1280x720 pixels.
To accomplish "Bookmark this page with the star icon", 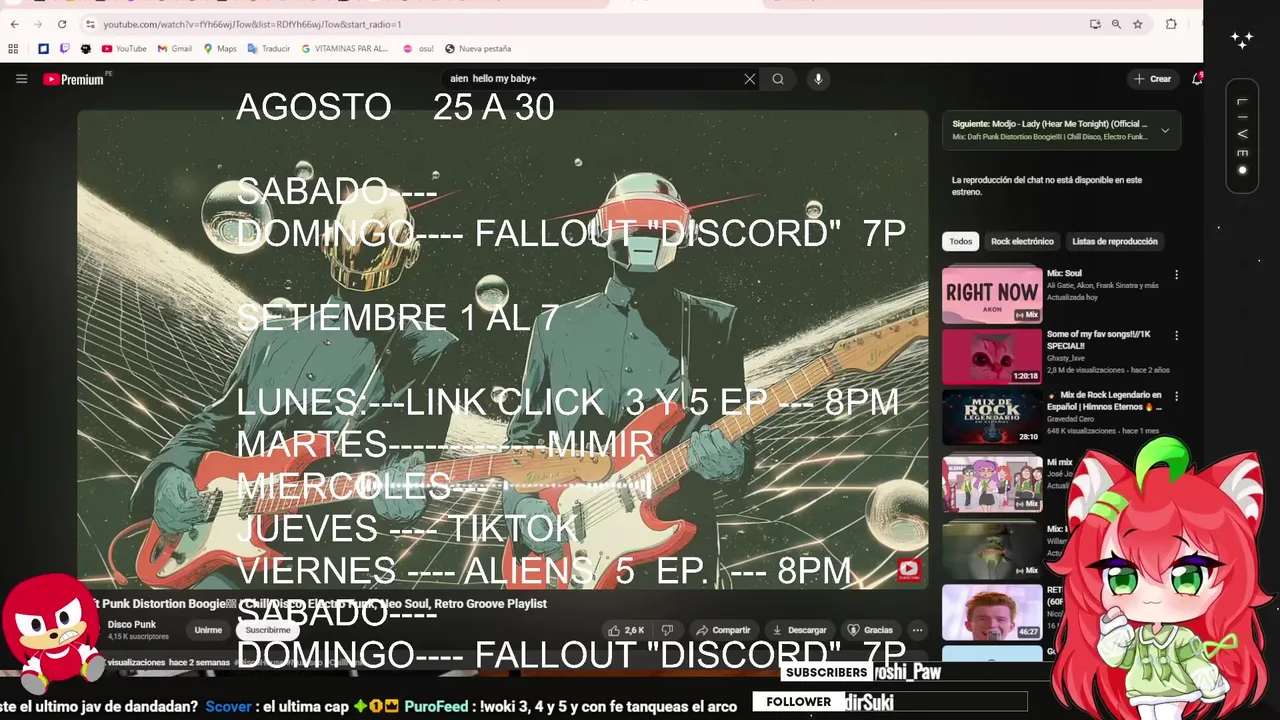I will pyautogui.click(x=1138, y=24).
